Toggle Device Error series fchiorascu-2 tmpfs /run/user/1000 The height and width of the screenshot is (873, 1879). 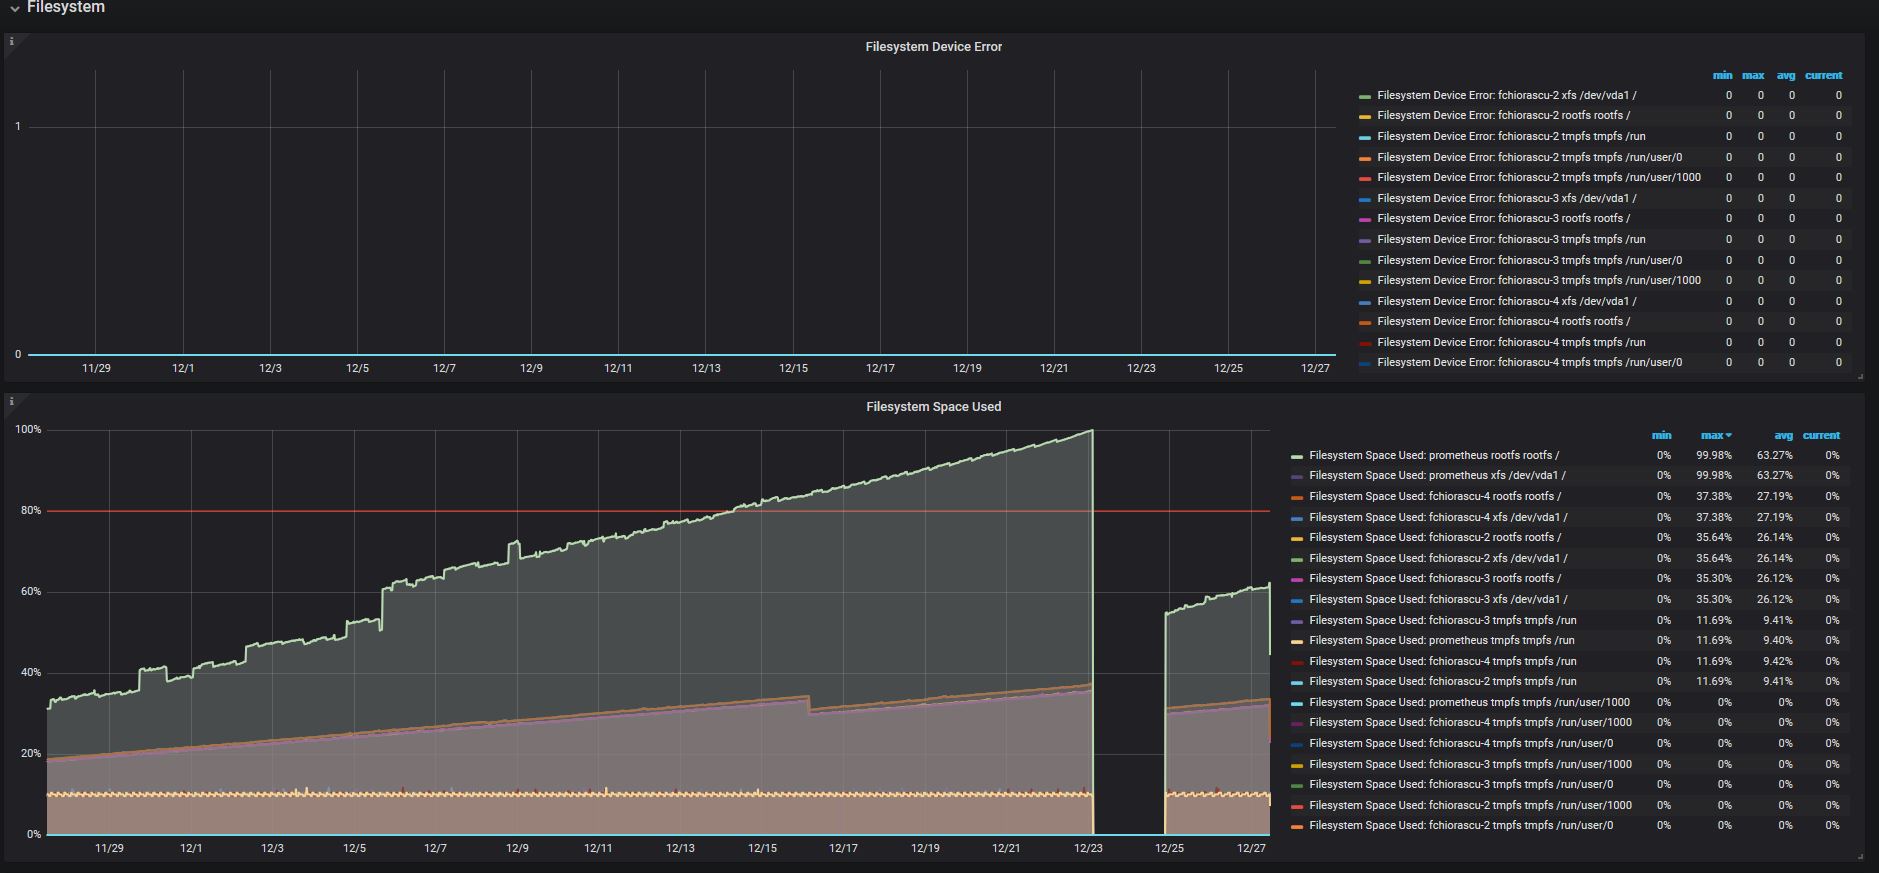click(1539, 177)
